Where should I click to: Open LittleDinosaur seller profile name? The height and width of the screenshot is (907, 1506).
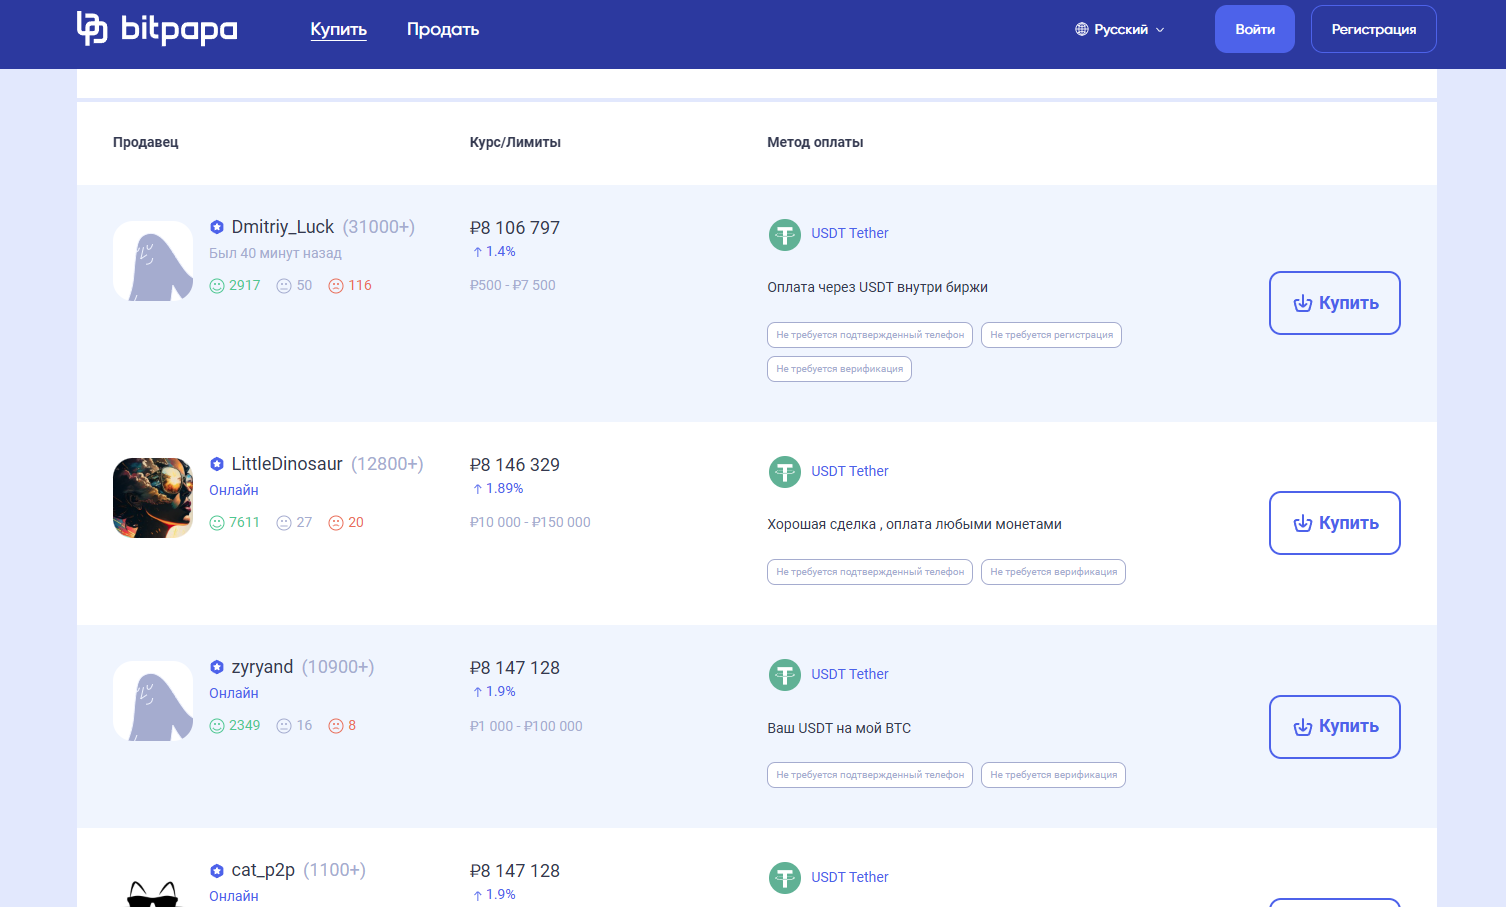point(287,464)
